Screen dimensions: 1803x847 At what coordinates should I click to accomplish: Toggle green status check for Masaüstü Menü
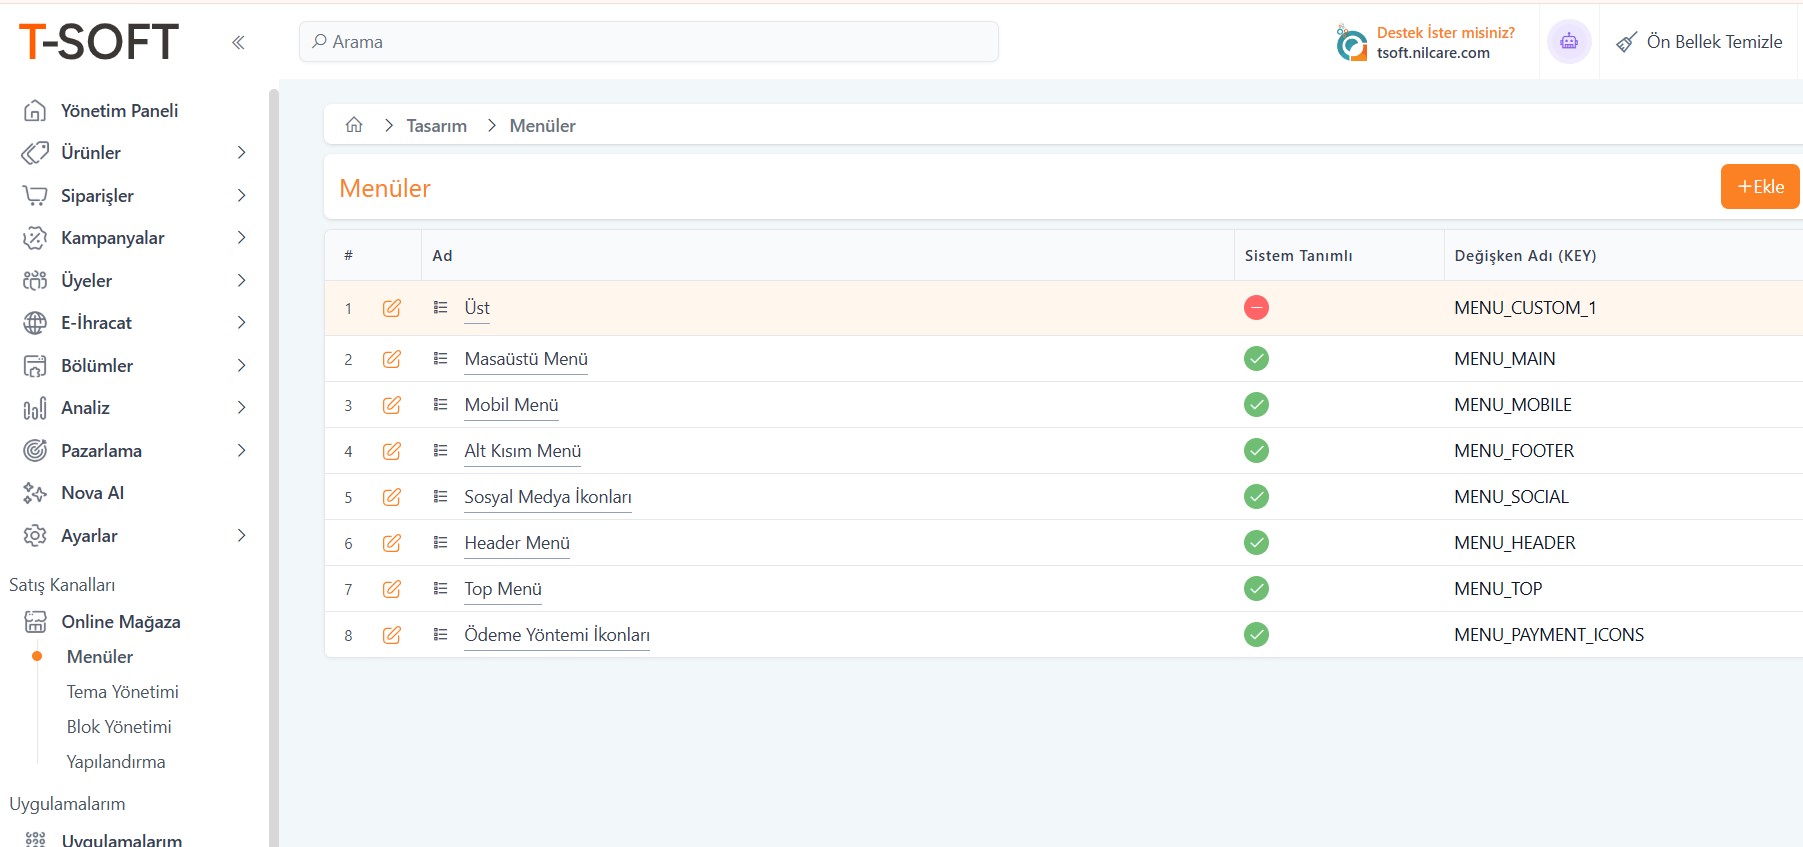1256,359
